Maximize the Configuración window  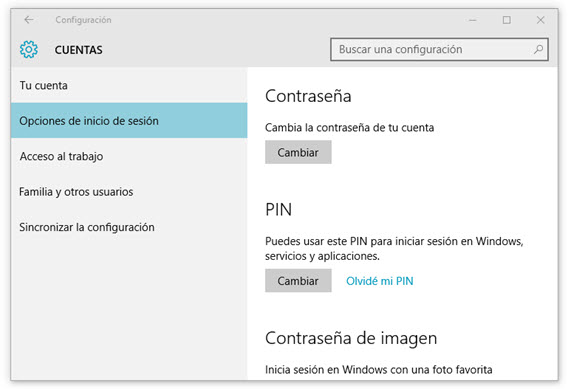(506, 20)
